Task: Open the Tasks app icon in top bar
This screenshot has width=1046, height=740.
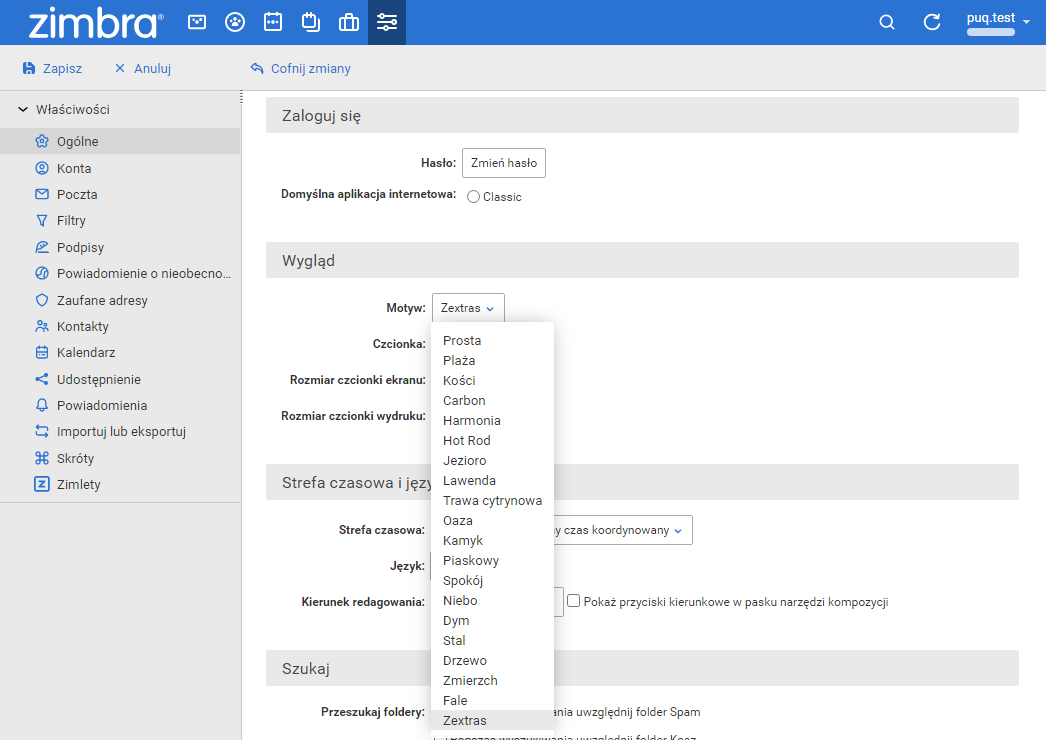Action: [x=311, y=22]
